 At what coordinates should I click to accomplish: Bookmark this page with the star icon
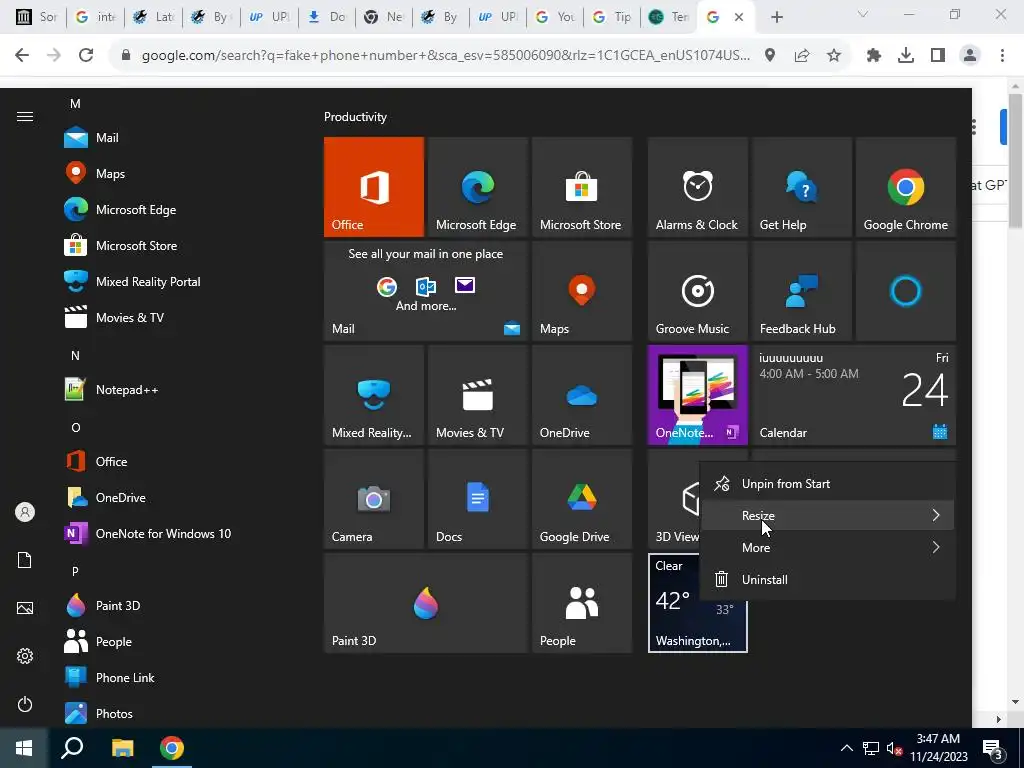(834, 56)
